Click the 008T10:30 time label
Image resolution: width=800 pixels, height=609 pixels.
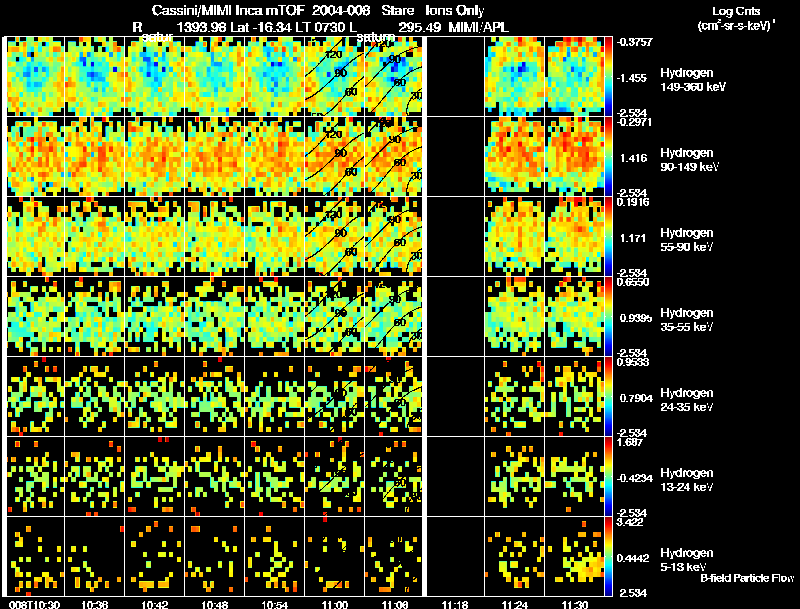pos(35,604)
